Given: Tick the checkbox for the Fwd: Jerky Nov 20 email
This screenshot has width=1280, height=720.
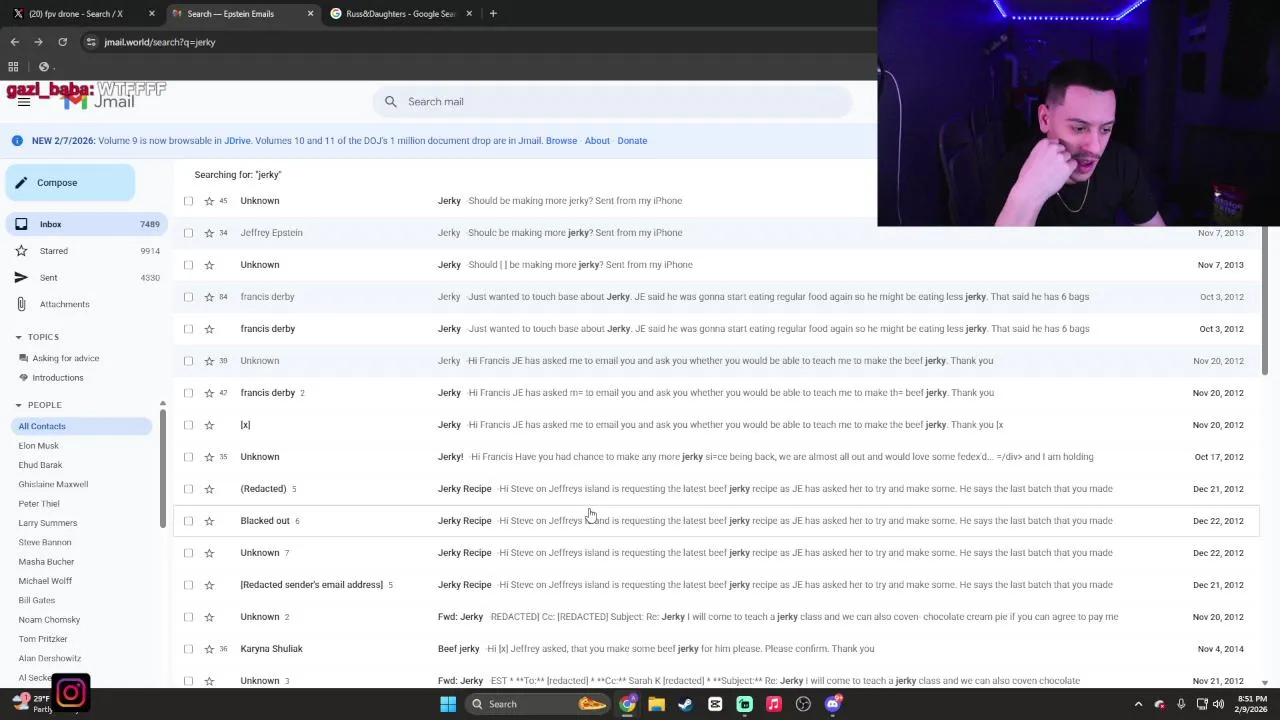Looking at the screenshot, I should click(x=188, y=617).
